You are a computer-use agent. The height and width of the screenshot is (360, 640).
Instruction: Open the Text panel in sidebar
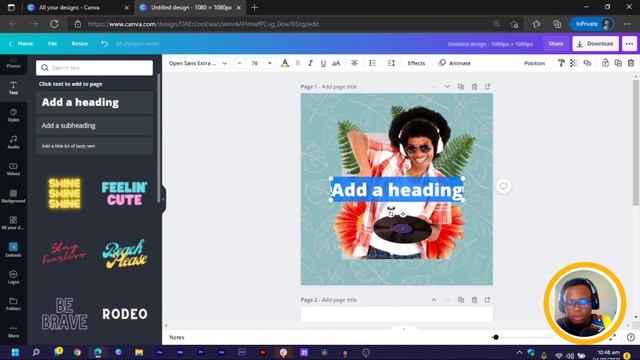coord(13,88)
